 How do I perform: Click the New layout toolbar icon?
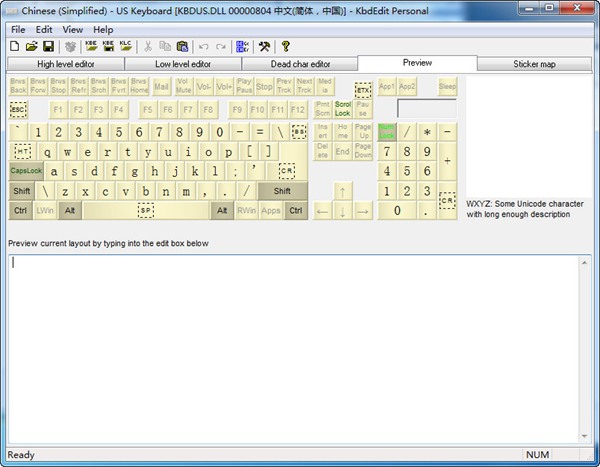[15, 46]
